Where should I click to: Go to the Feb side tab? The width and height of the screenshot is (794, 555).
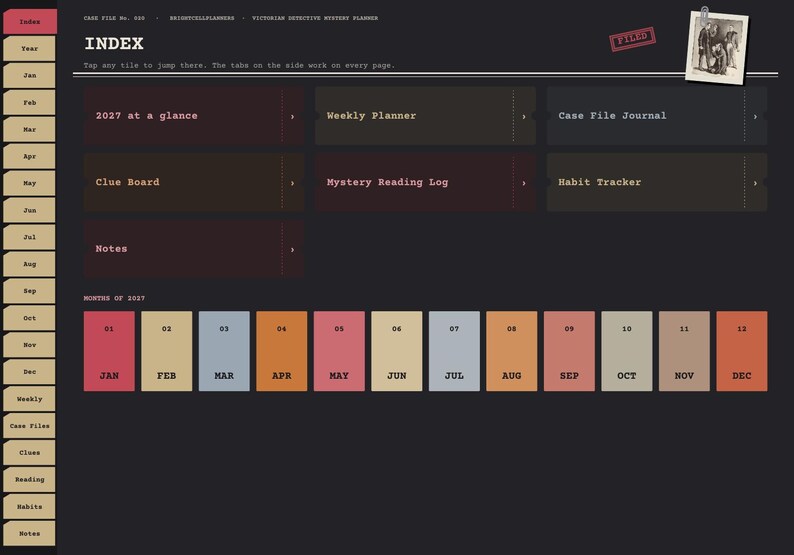point(29,103)
